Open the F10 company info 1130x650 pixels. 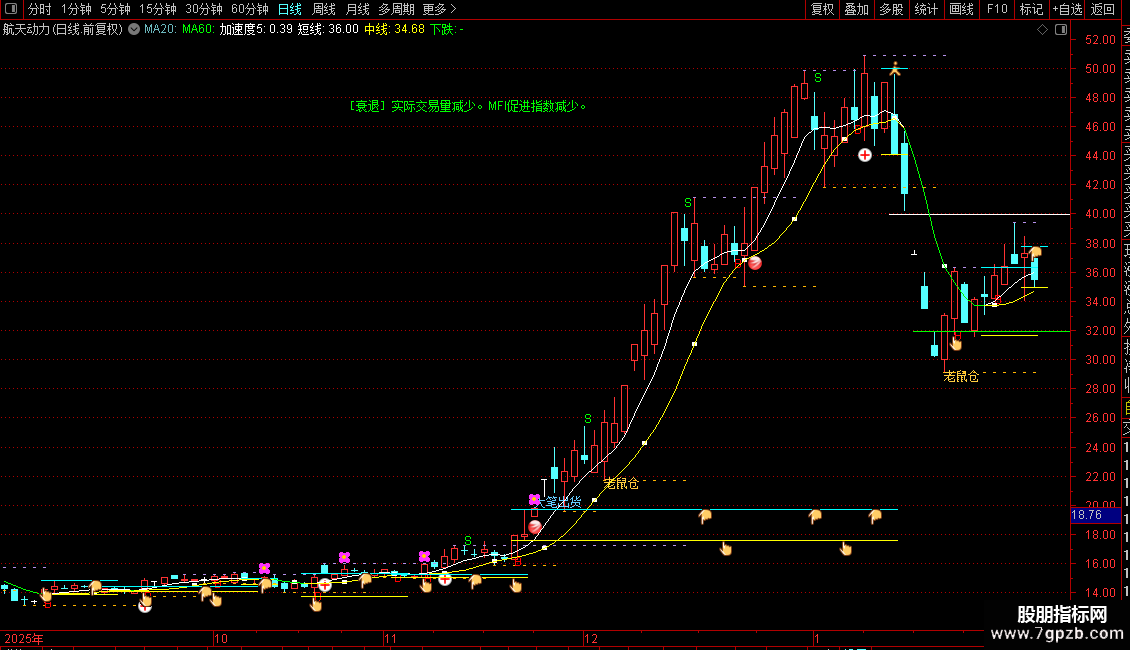tap(997, 9)
